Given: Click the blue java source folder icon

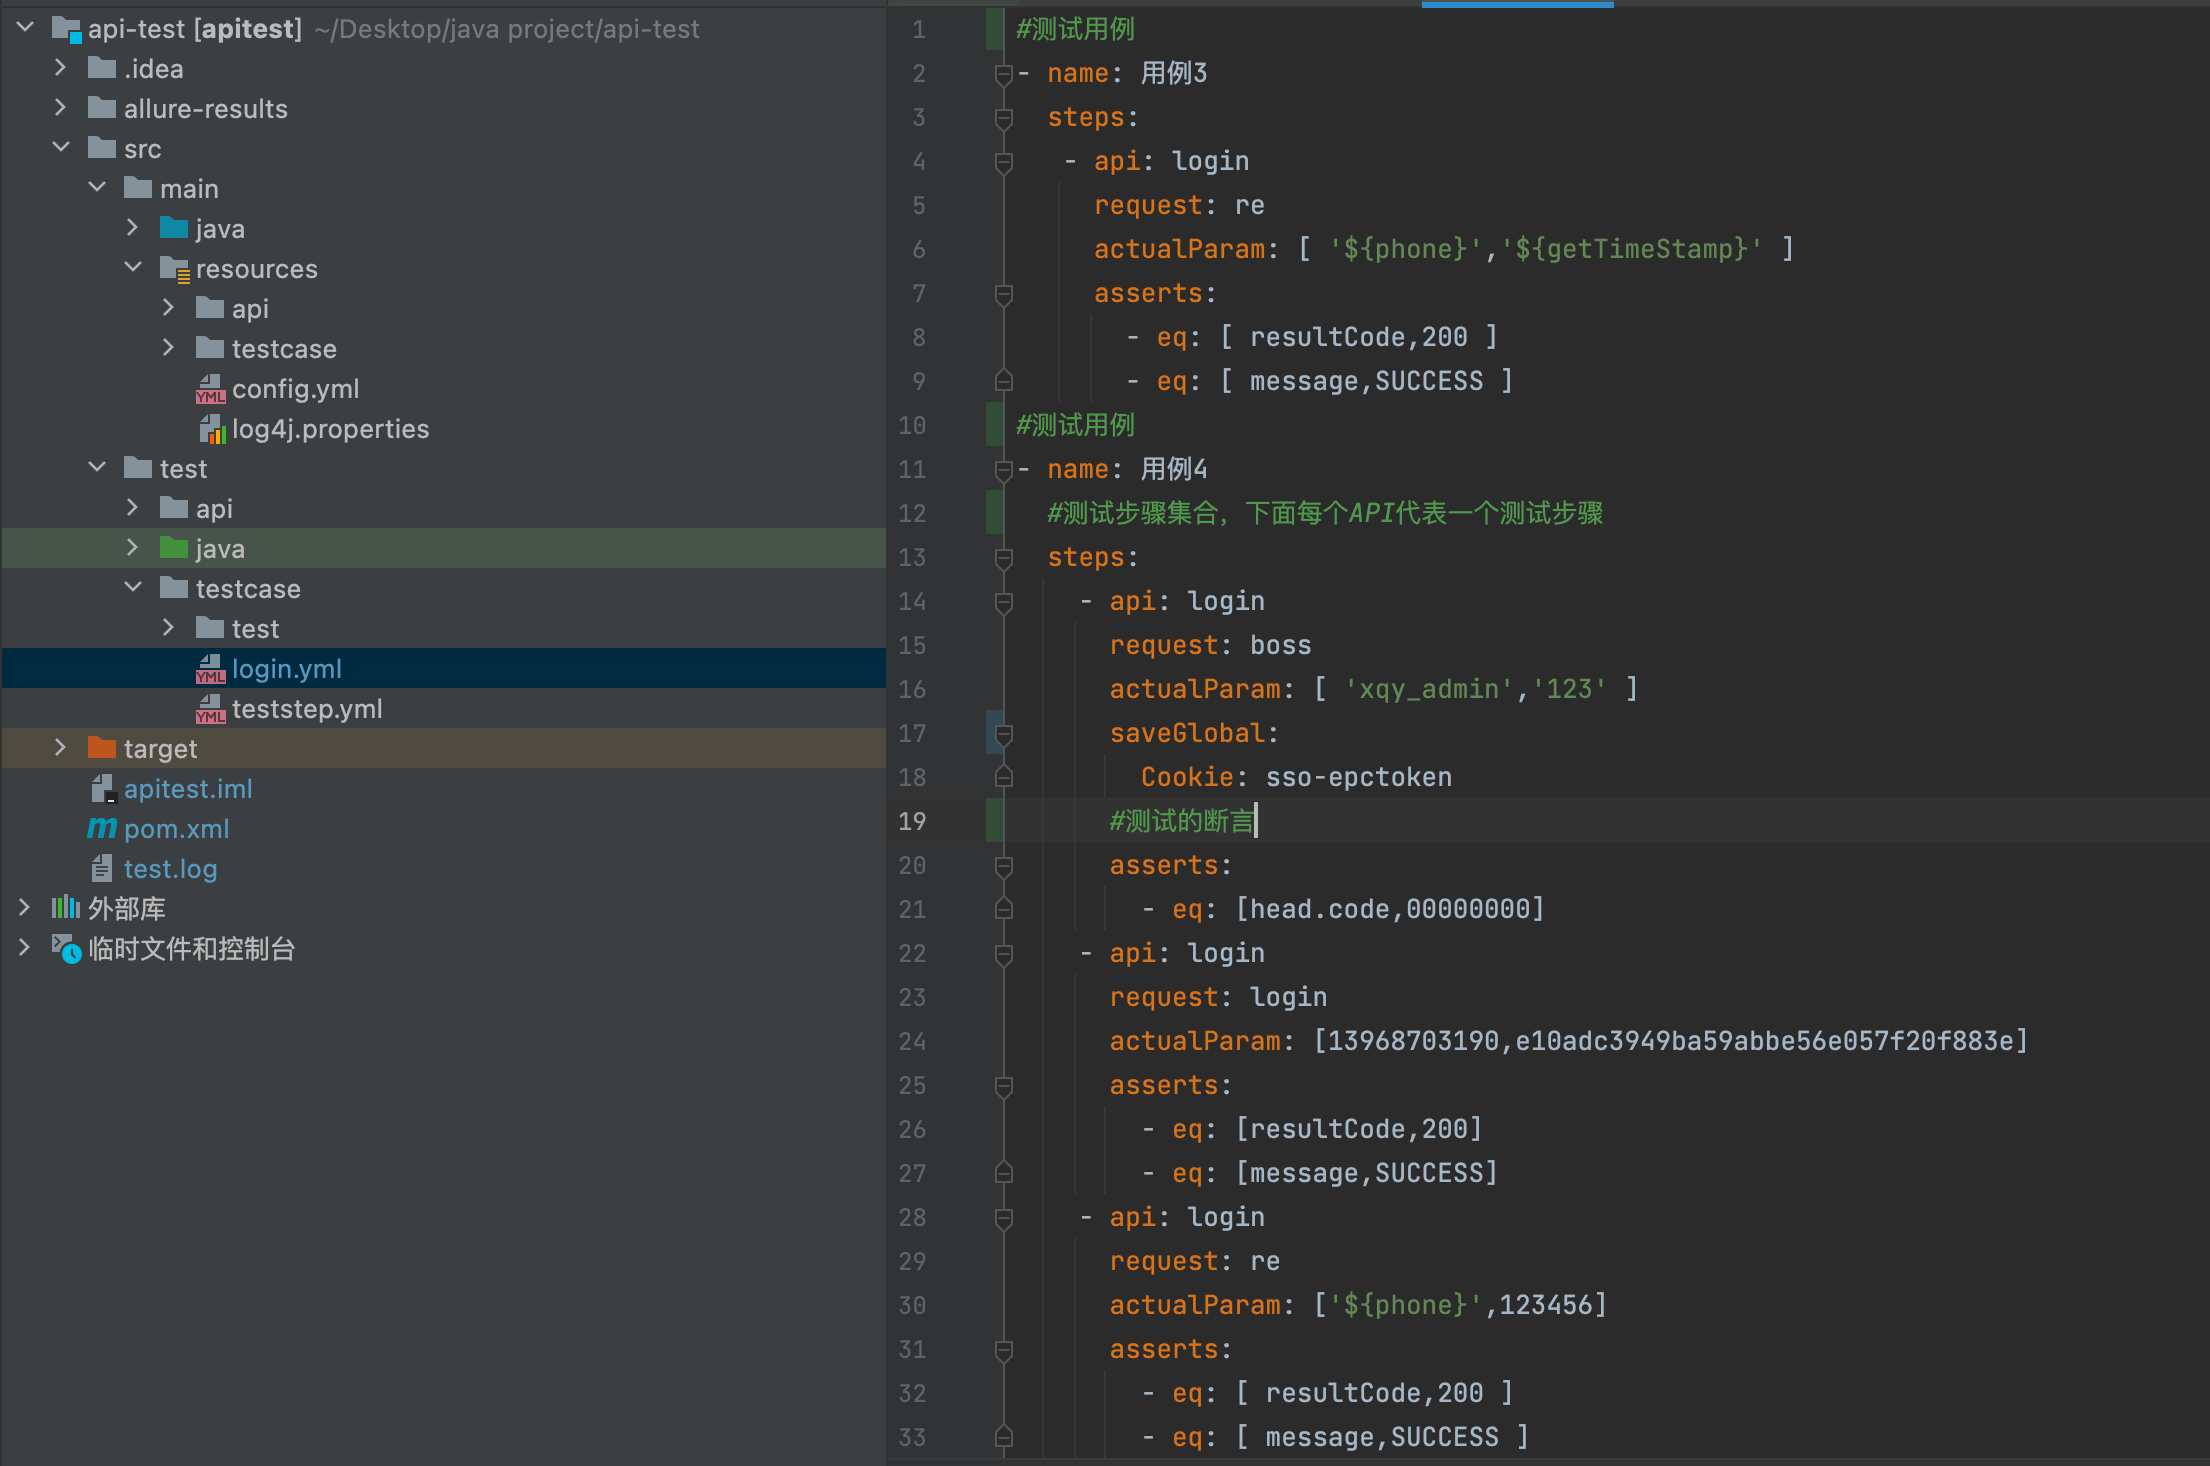Looking at the screenshot, I should pos(174,228).
